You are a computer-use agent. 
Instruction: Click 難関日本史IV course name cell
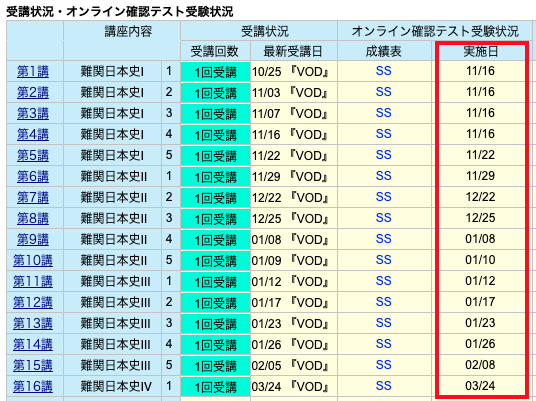(113, 387)
